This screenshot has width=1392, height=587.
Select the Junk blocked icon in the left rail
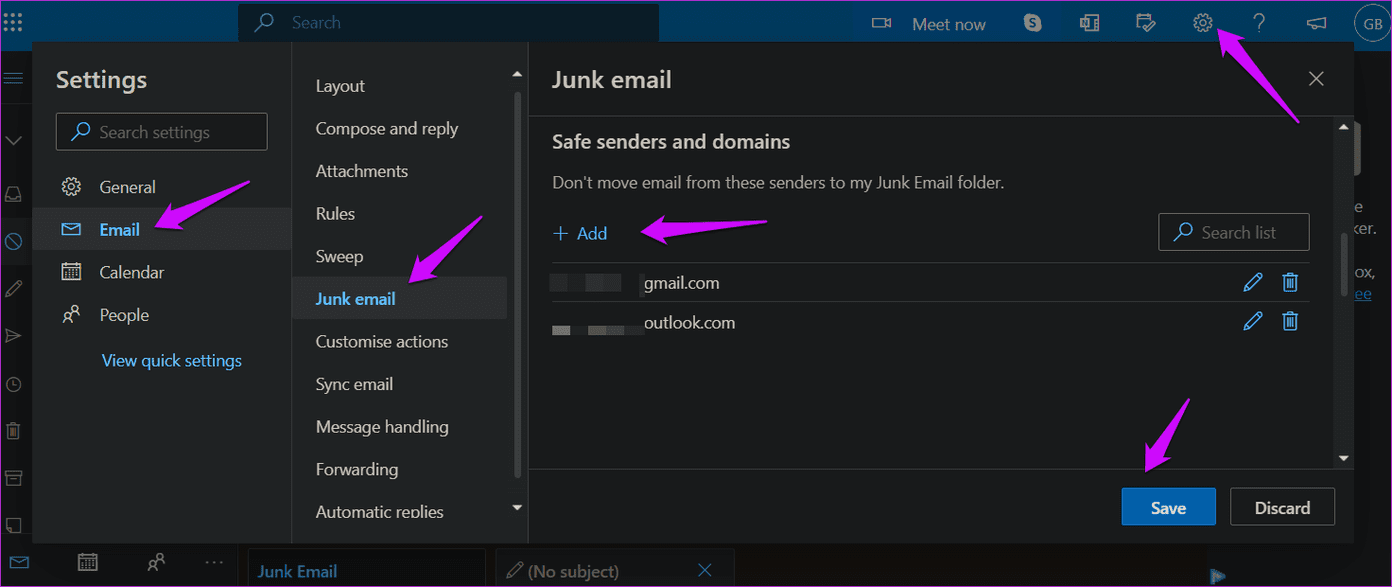click(x=14, y=241)
